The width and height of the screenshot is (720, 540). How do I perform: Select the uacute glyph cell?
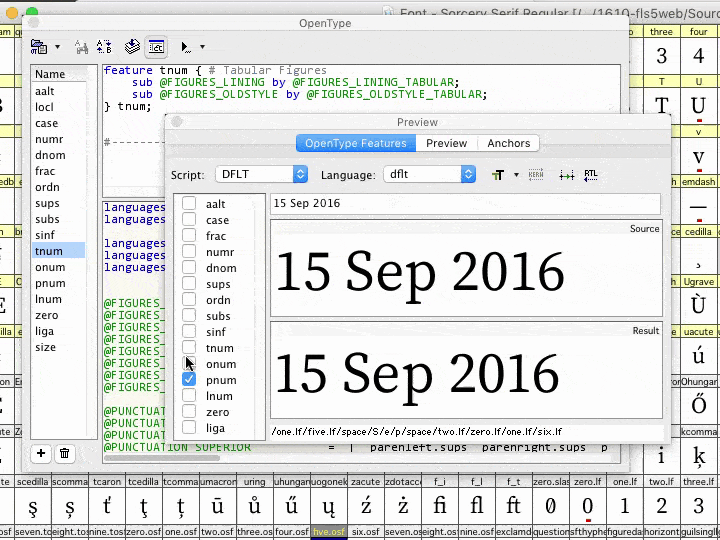(x=698, y=350)
